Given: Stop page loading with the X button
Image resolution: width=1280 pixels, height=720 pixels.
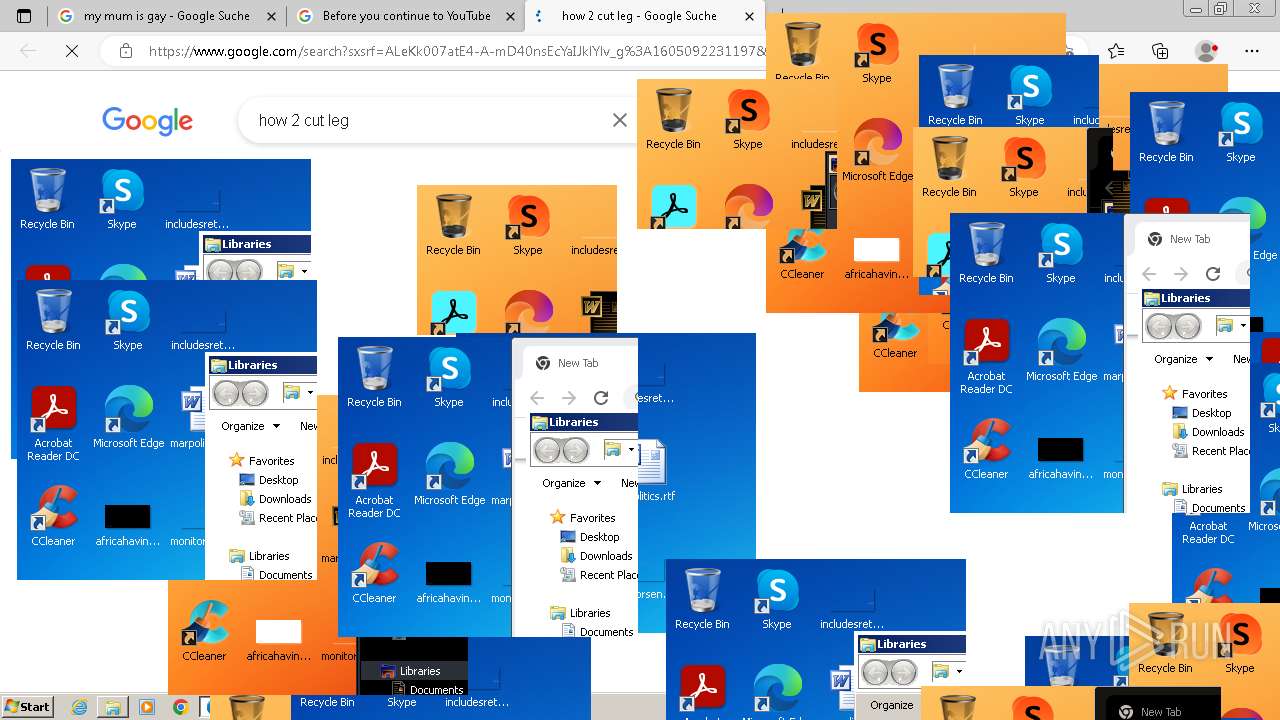Looking at the screenshot, I should pos(71,51).
